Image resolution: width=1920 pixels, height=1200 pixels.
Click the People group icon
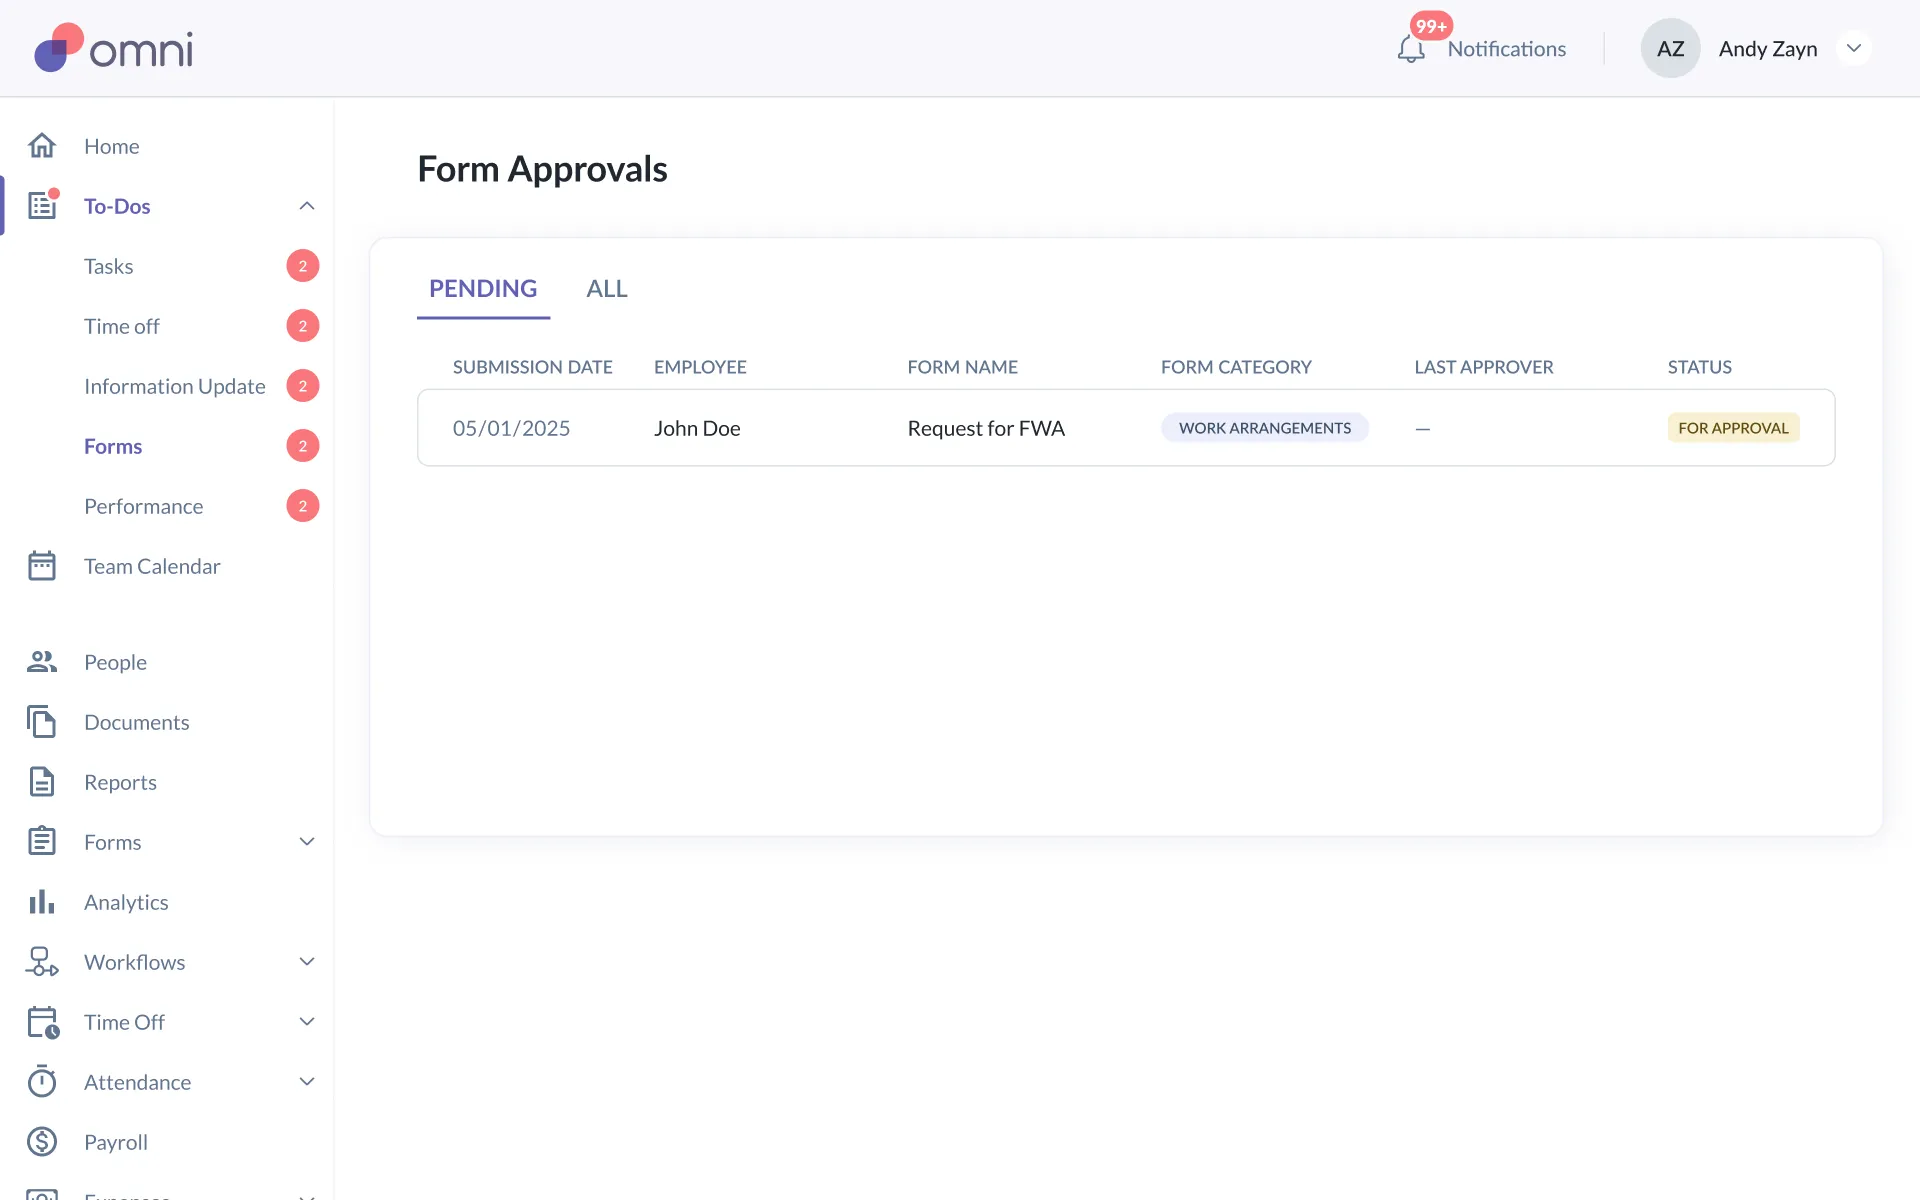(x=42, y=662)
